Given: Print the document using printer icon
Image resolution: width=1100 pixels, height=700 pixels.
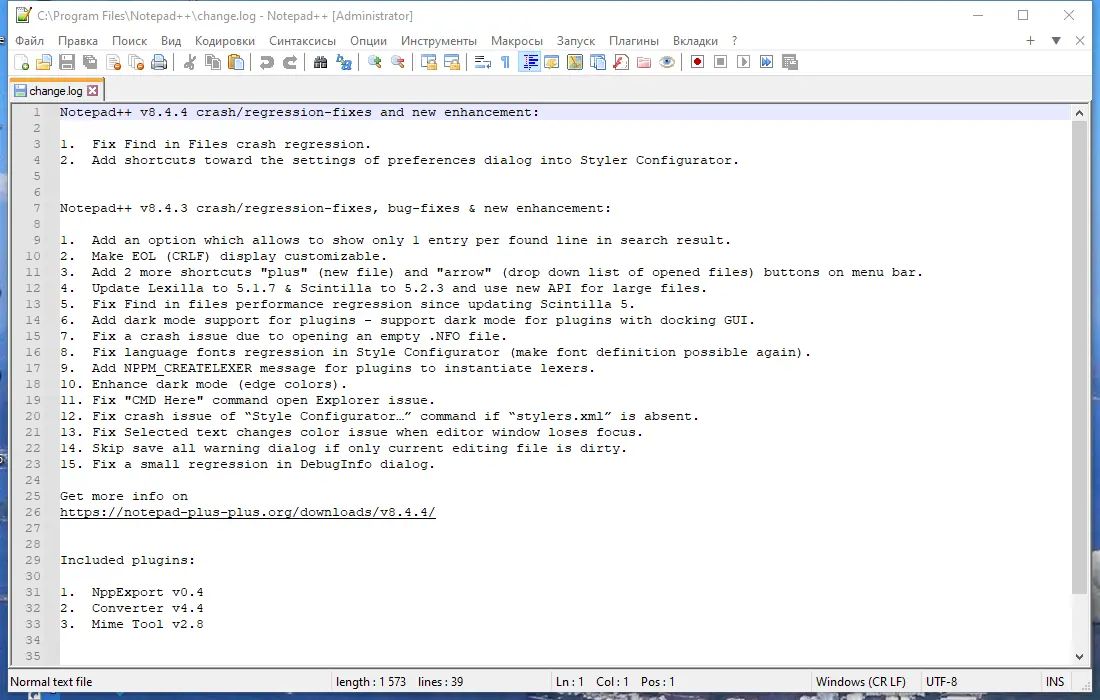Looking at the screenshot, I should (160, 62).
